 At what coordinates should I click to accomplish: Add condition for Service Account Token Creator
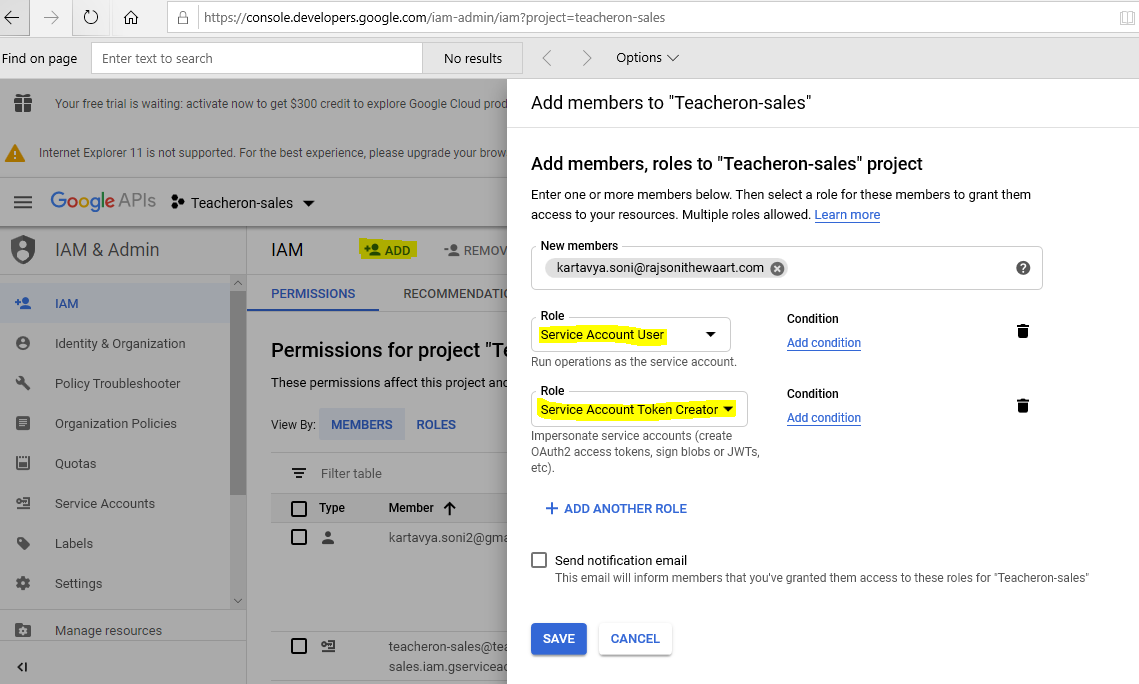point(824,418)
